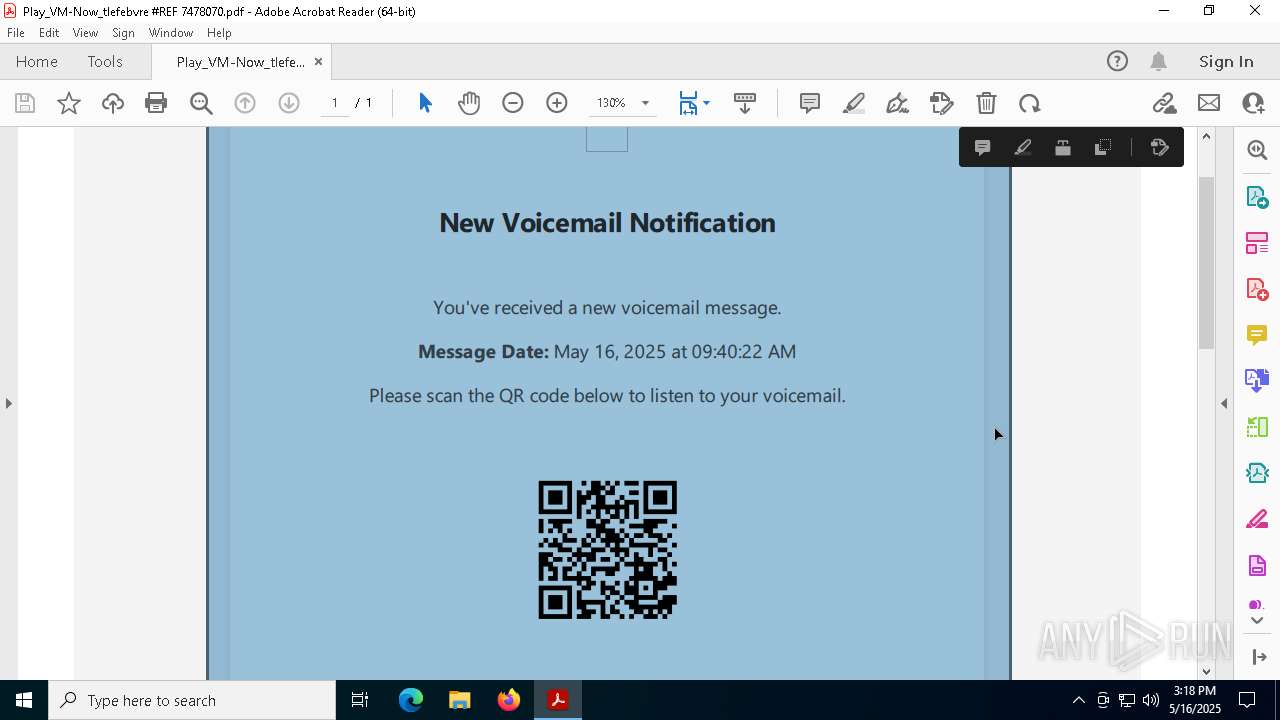Open the search tool in right pane
1280x720 pixels.
click(x=1257, y=150)
